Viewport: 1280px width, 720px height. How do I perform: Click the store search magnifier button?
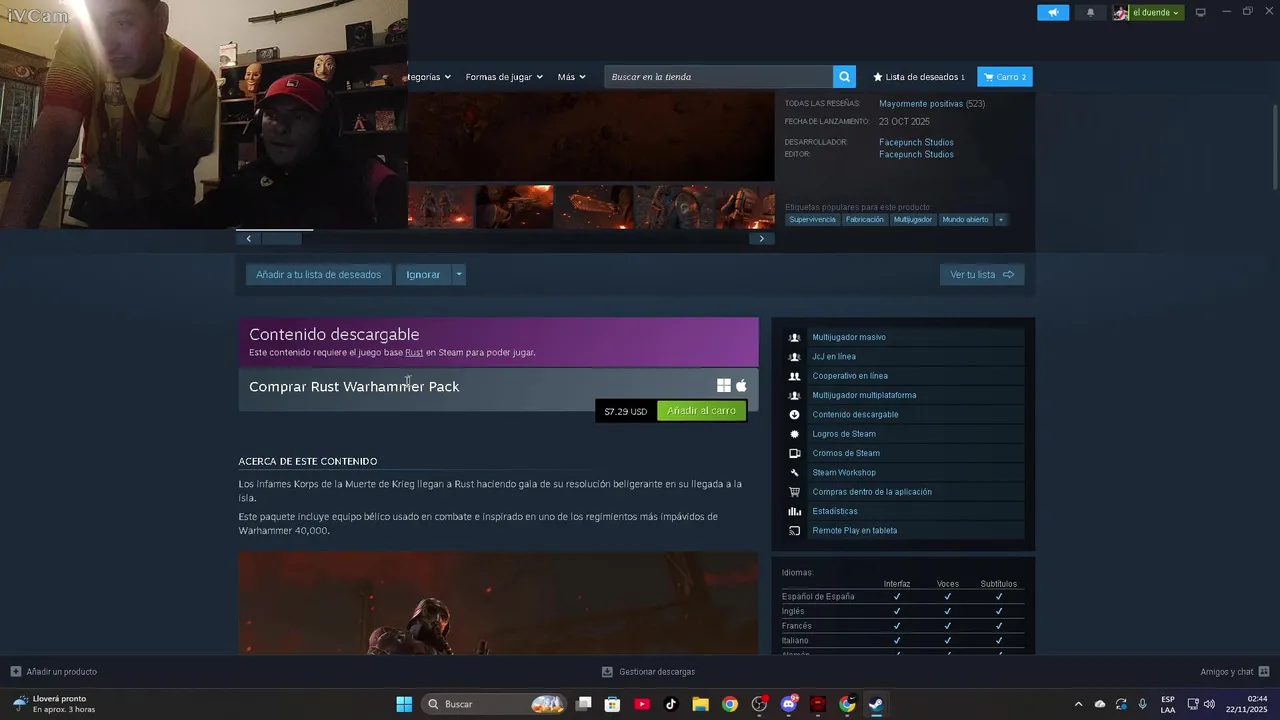[845, 77]
